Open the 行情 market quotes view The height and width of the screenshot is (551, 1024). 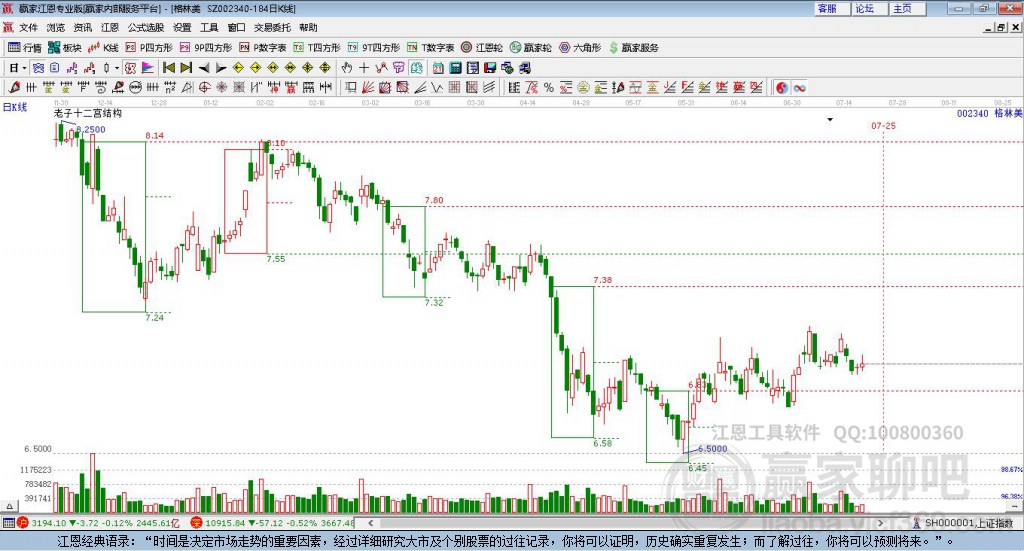click(24, 48)
